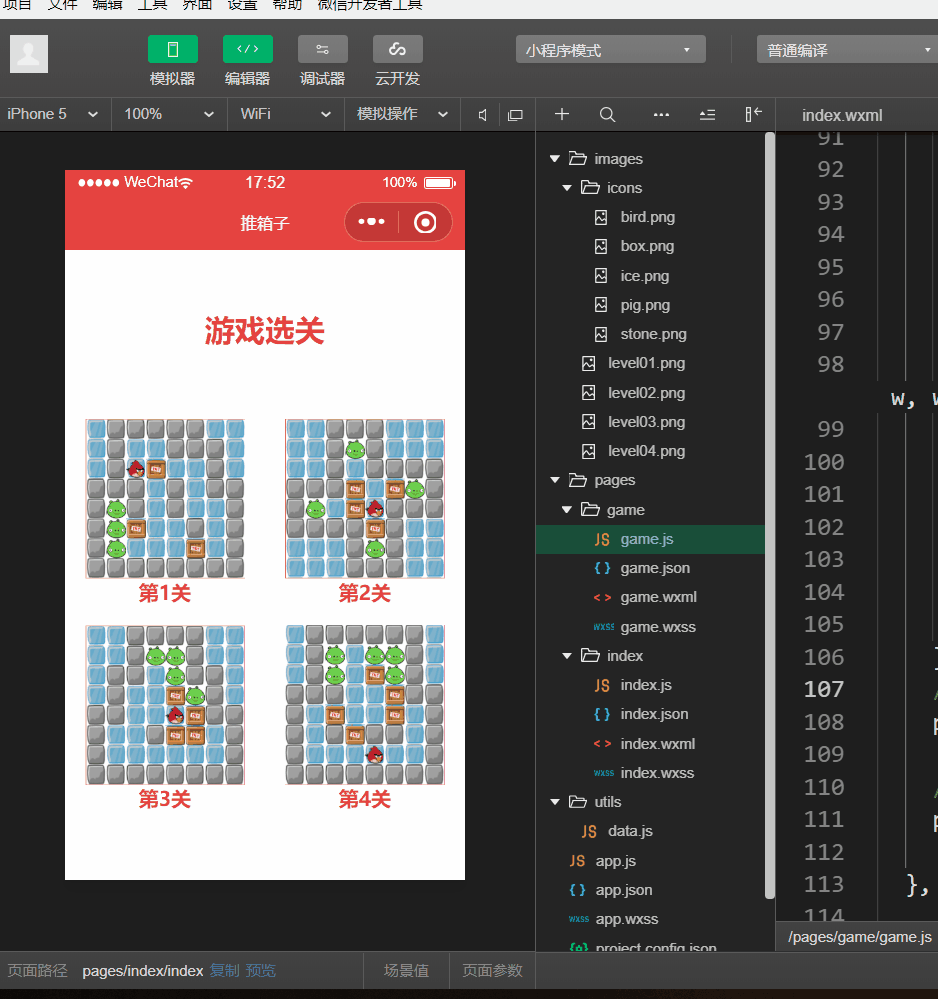
Task: Click line number 107 in editor
Action: tap(823, 689)
